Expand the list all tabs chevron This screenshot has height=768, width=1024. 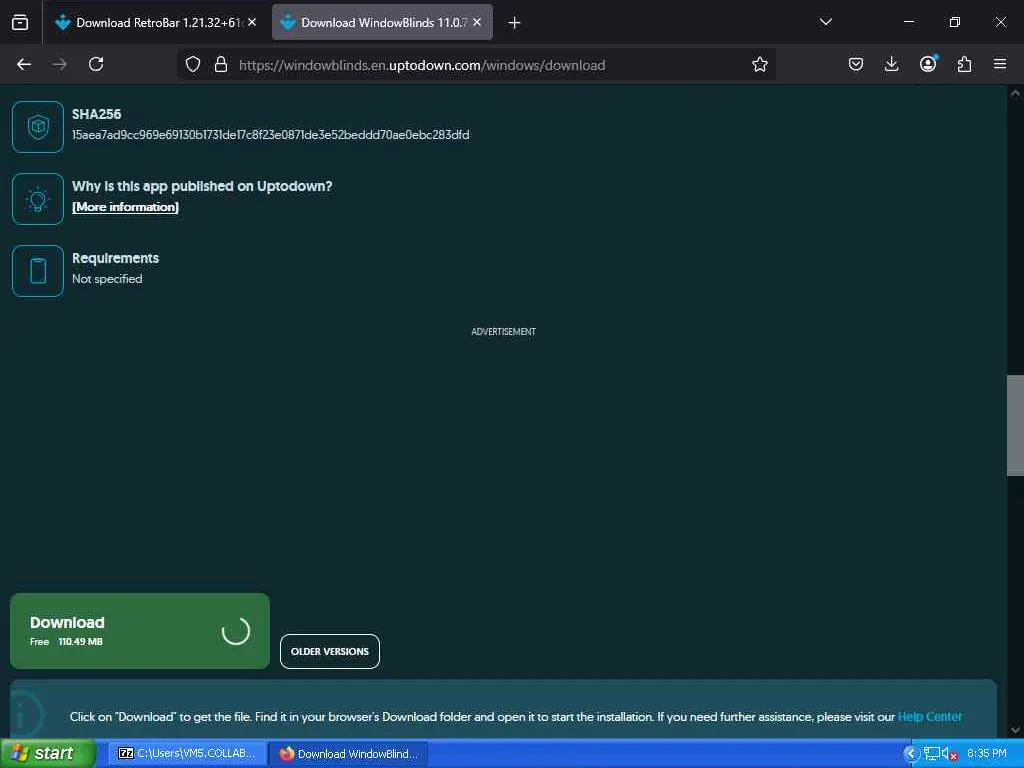pos(825,22)
